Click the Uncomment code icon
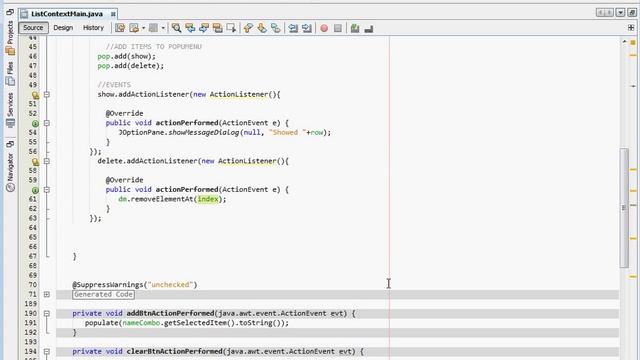The image size is (640, 360). pyautogui.click(x=369, y=29)
